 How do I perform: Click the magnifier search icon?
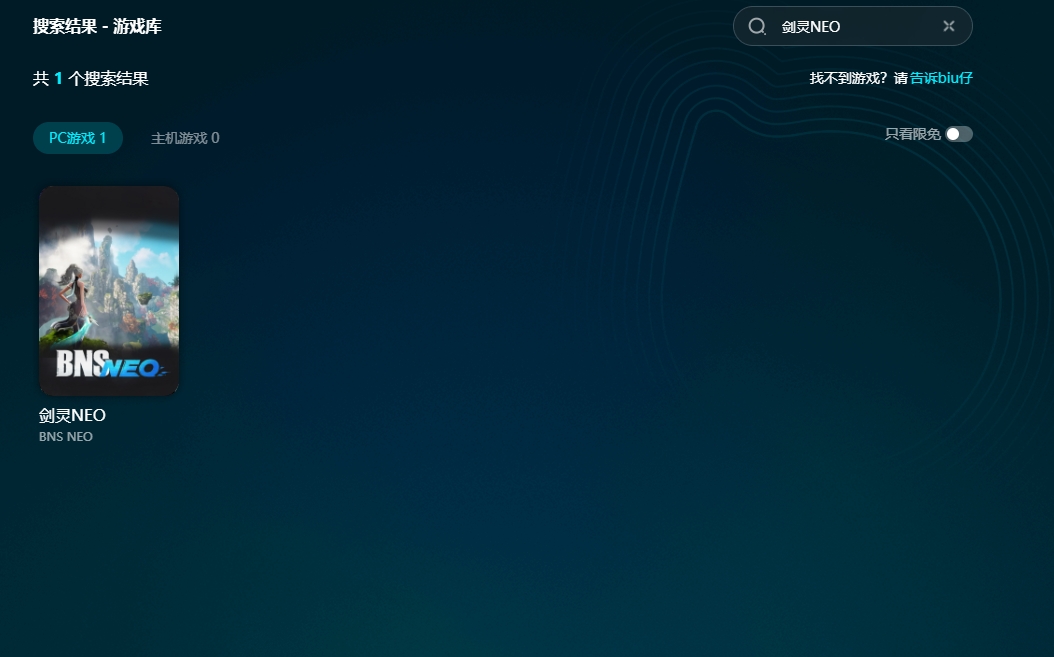pos(757,26)
